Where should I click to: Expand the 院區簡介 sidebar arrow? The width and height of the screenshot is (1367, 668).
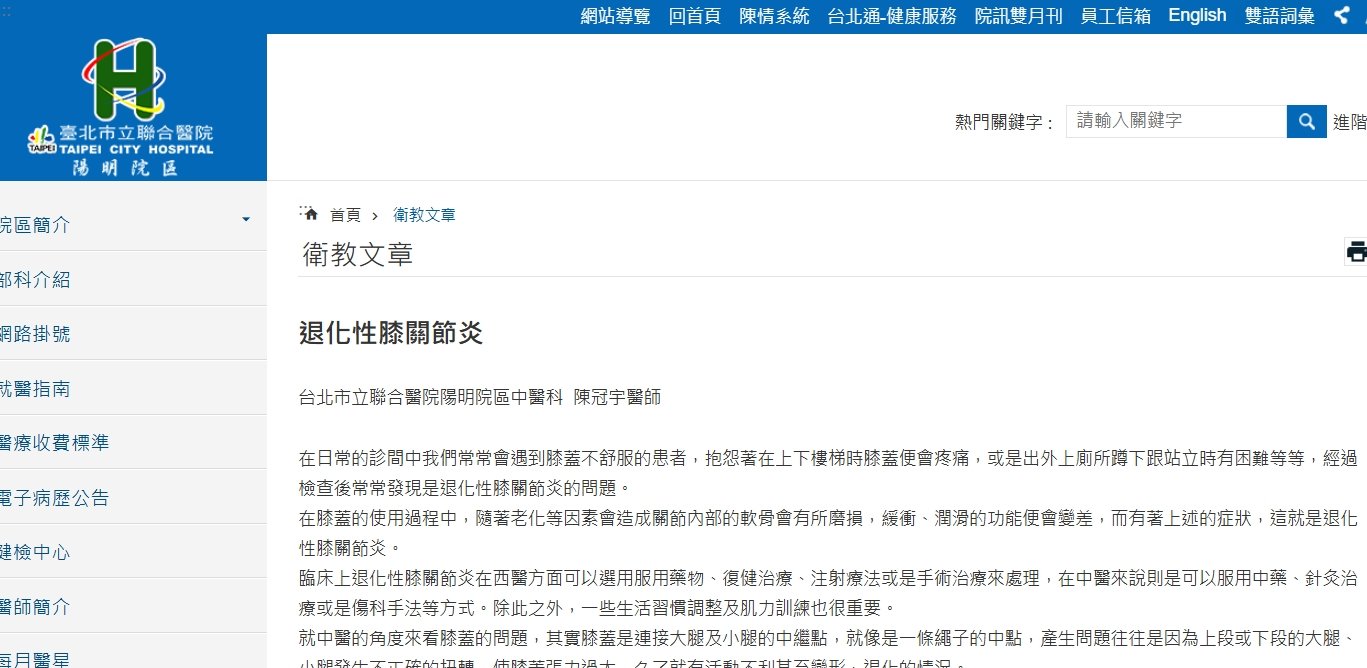[246, 219]
